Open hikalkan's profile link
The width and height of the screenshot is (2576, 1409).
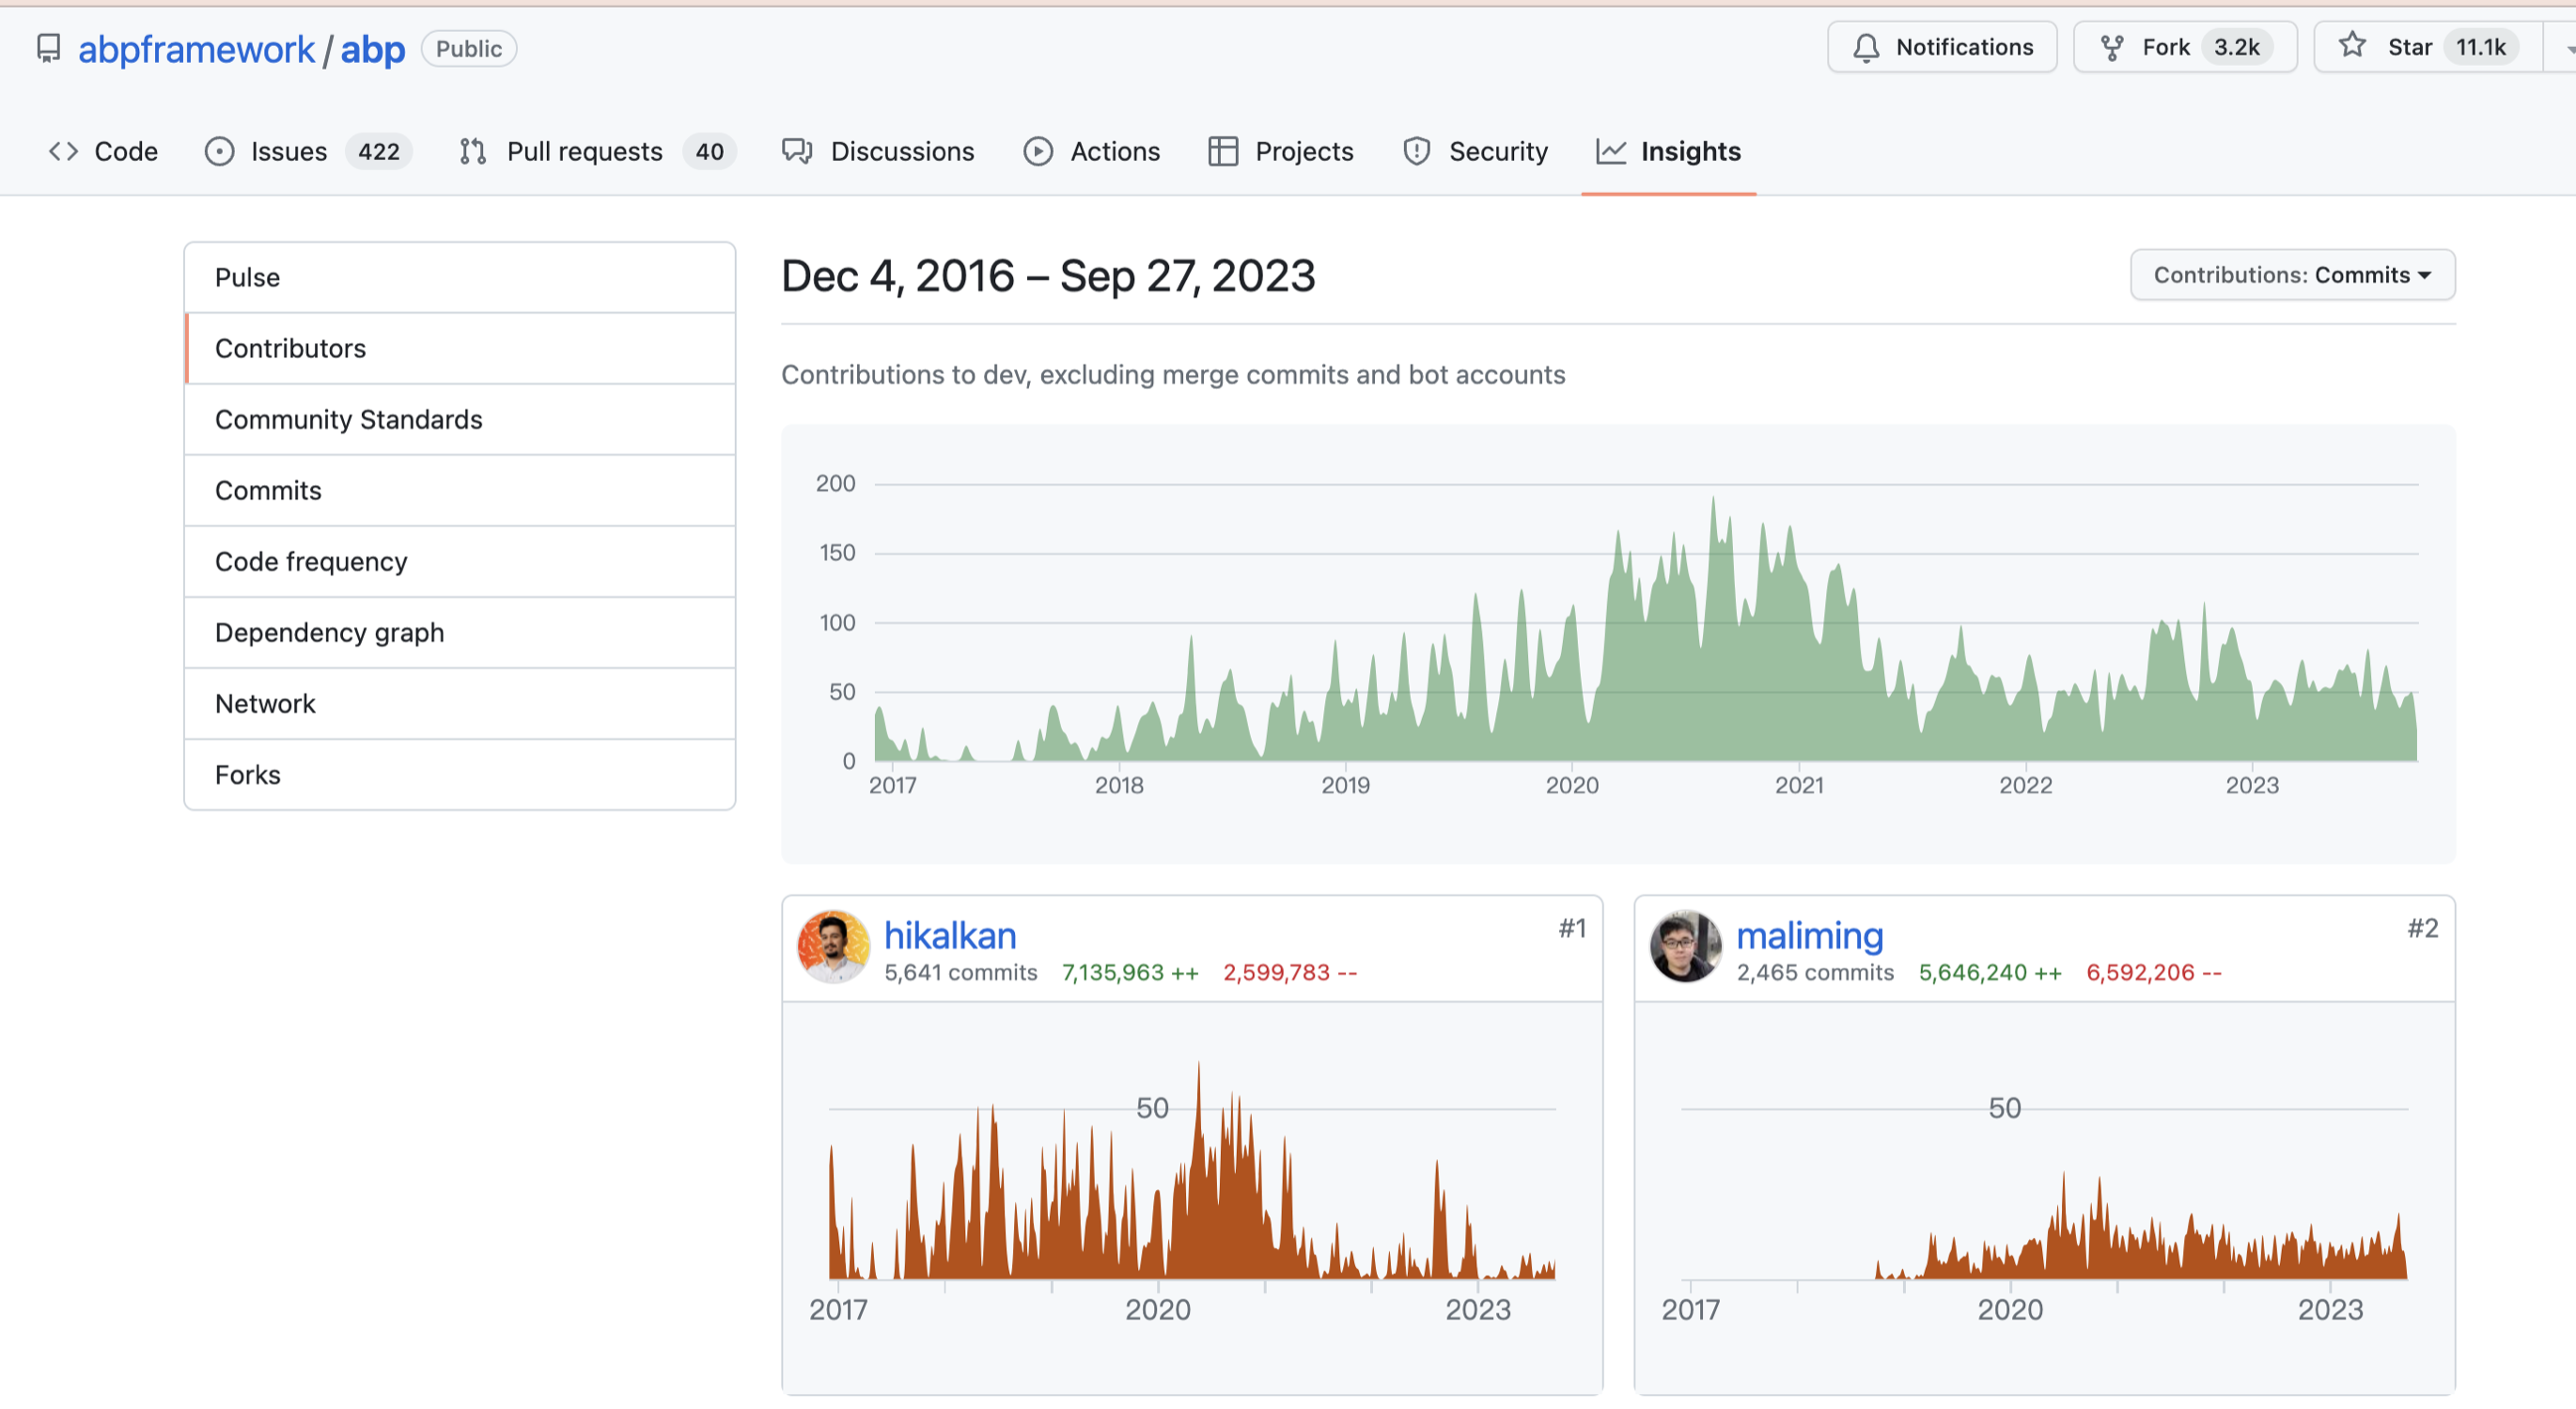[950, 935]
